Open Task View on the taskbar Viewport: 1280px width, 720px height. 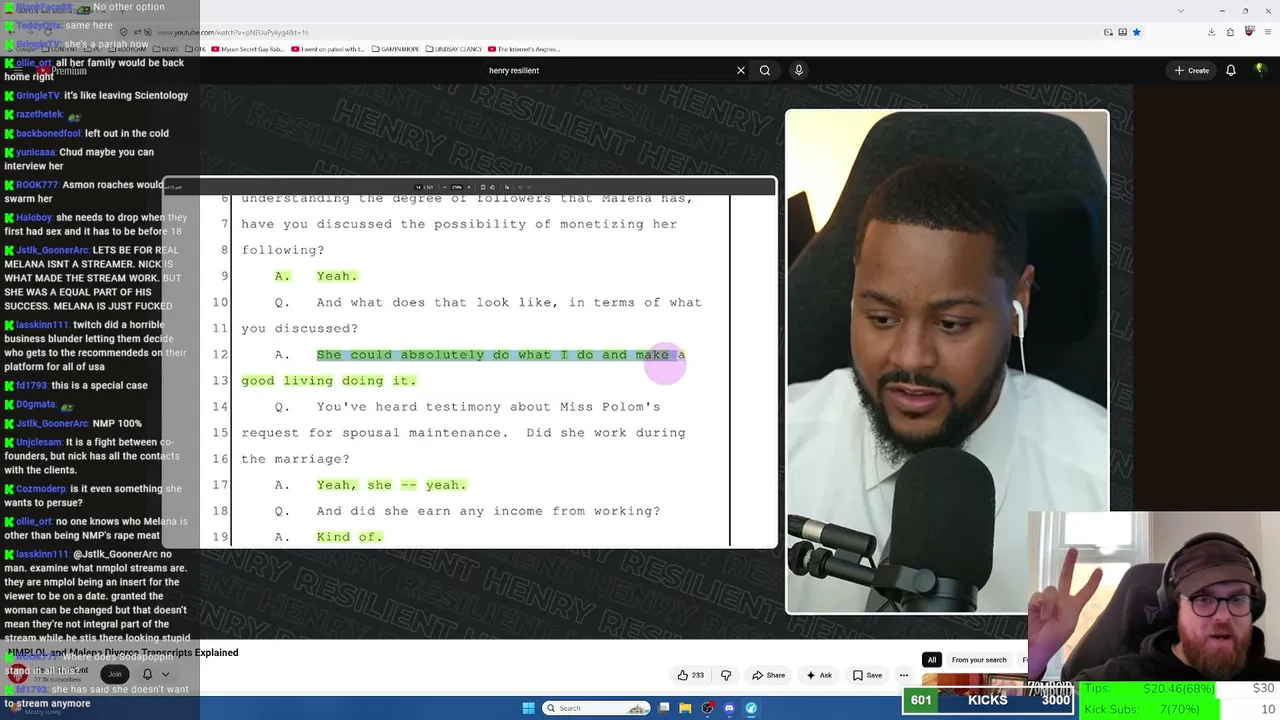[663, 708]
